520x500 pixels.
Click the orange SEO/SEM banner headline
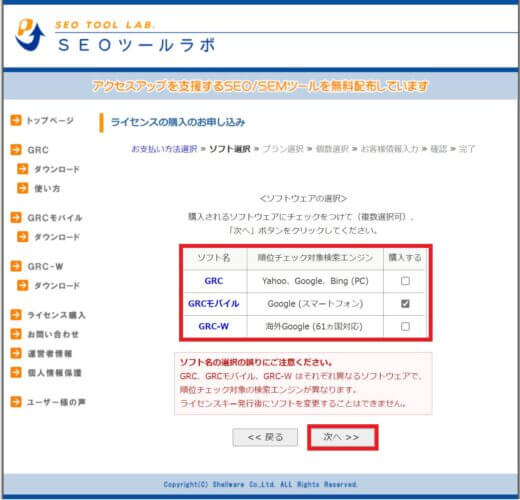coord(260,86)
